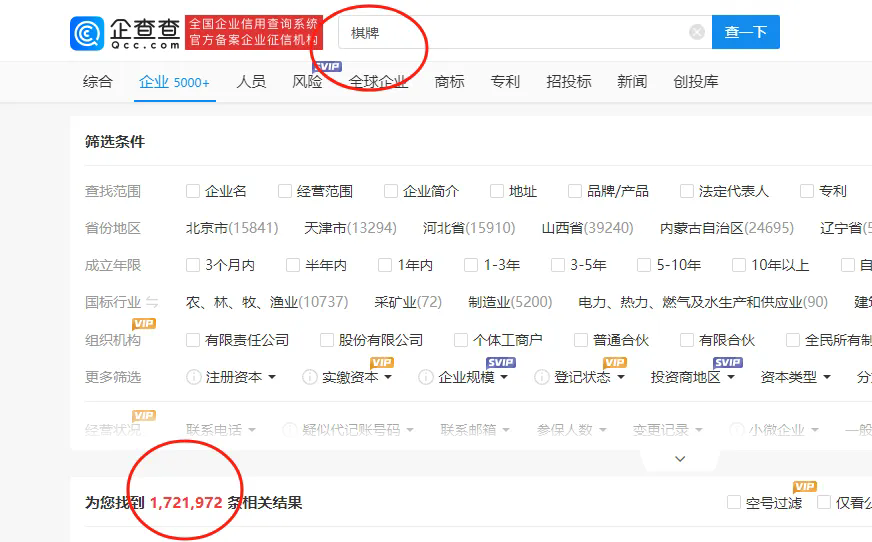The image size is (872, 542).
Task: Enable the 有限责任公司 checkbox
Action: pos(193,340)
